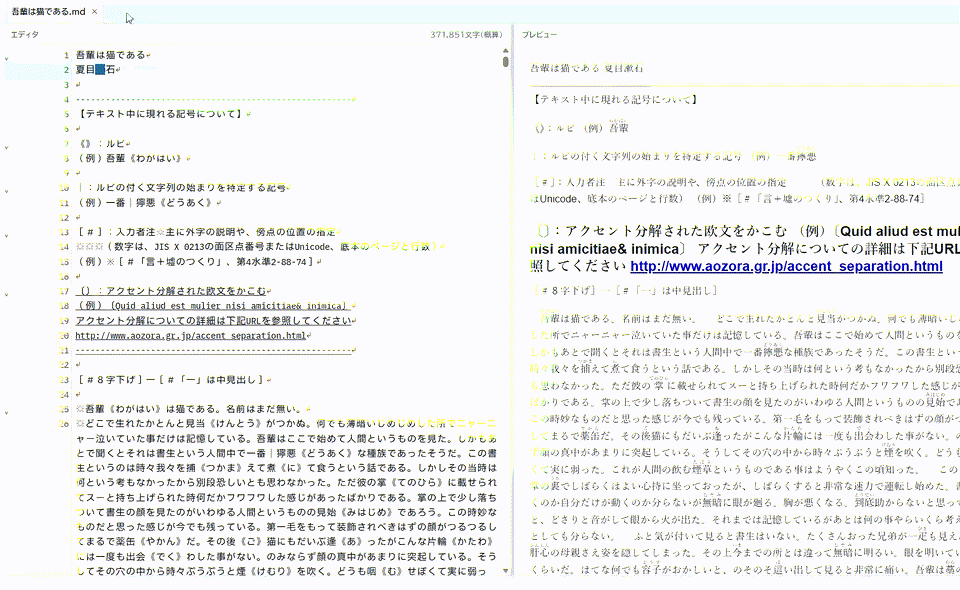Click the editor scrollbar up arrow
This screenshot has width=960, height=590.
[x=506, y=51]
